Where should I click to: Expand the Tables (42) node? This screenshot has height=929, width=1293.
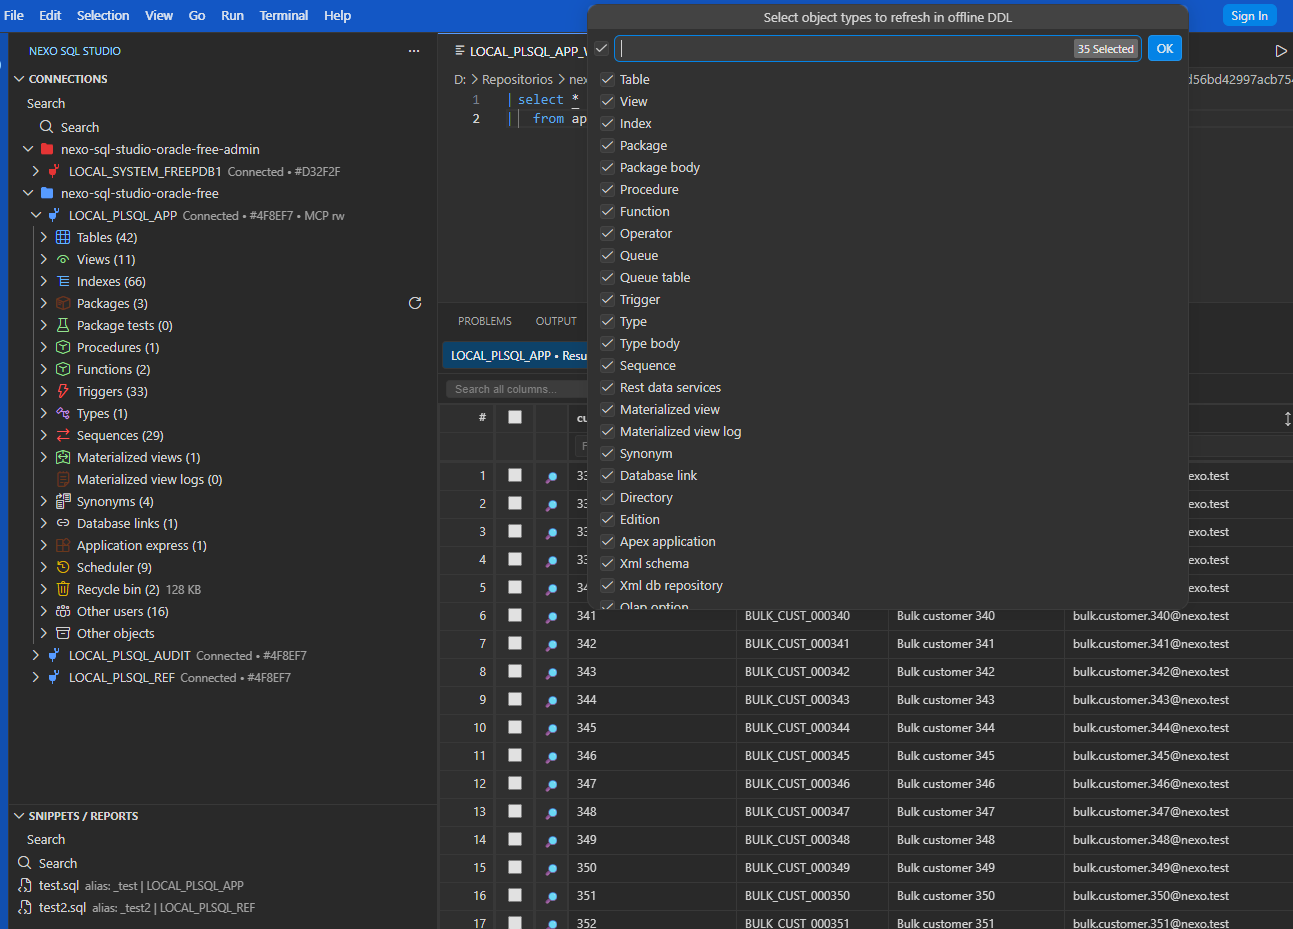[44, 237]
